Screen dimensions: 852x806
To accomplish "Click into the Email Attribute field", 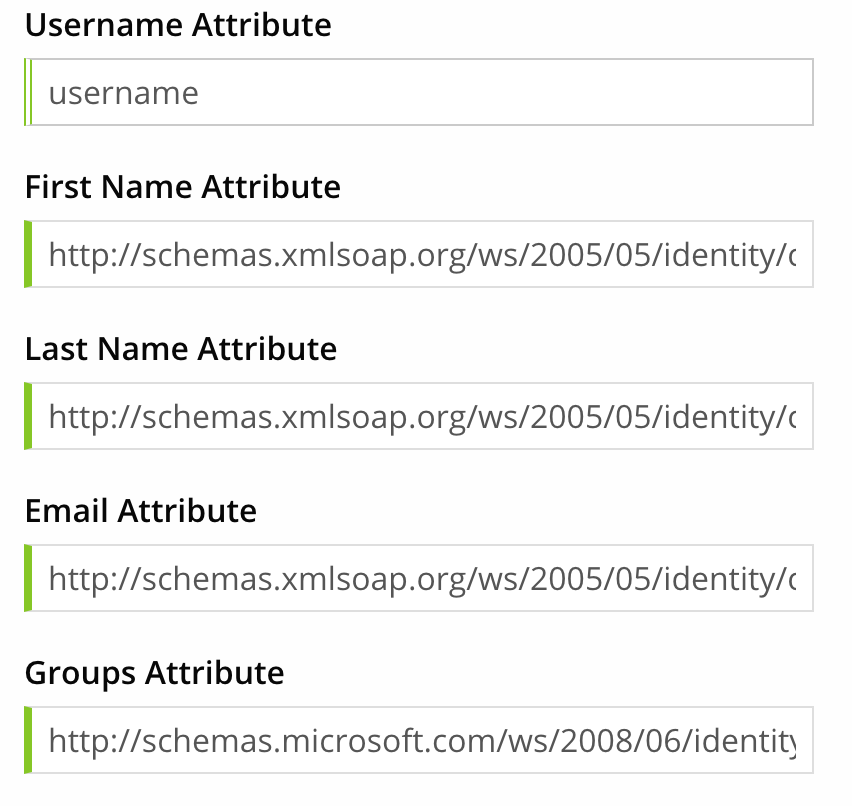I will point(500,578).
